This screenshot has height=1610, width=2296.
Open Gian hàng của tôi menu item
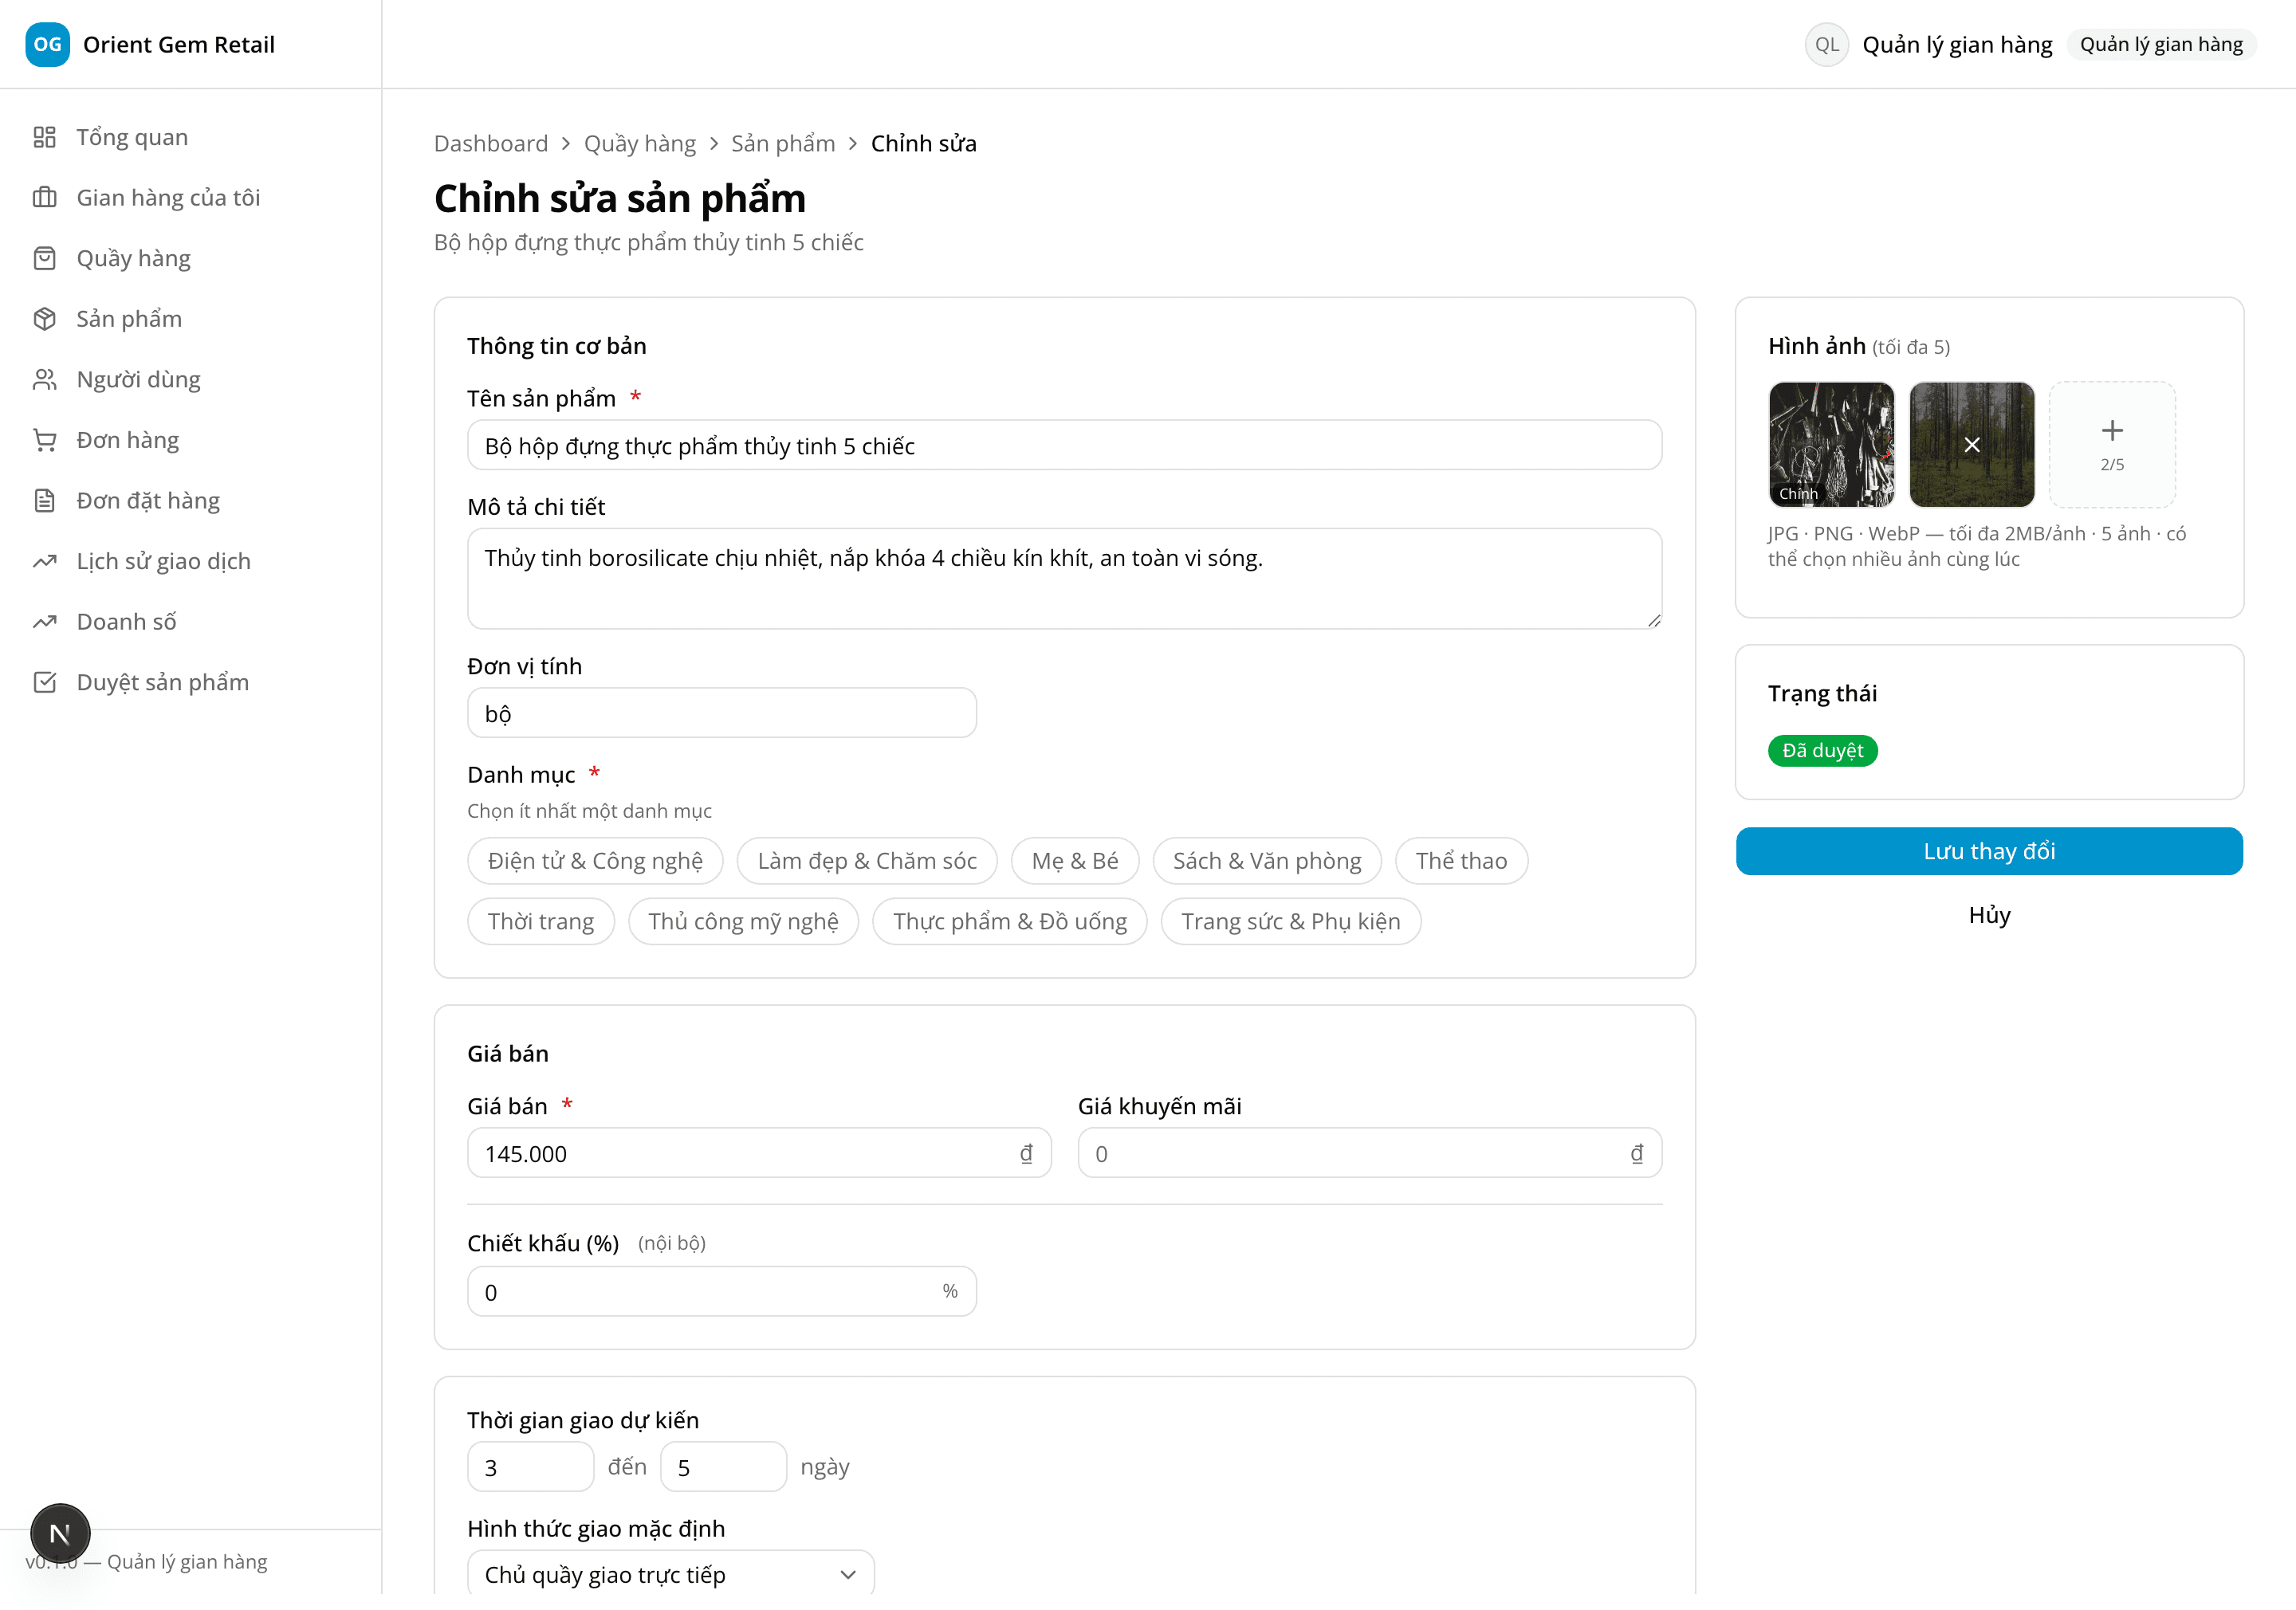190,197
